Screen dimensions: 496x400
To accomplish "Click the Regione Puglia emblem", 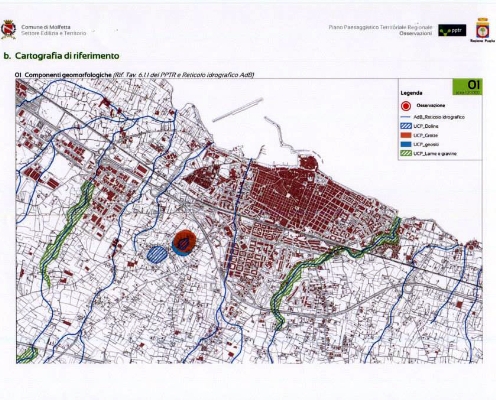I will pos(482,30).
